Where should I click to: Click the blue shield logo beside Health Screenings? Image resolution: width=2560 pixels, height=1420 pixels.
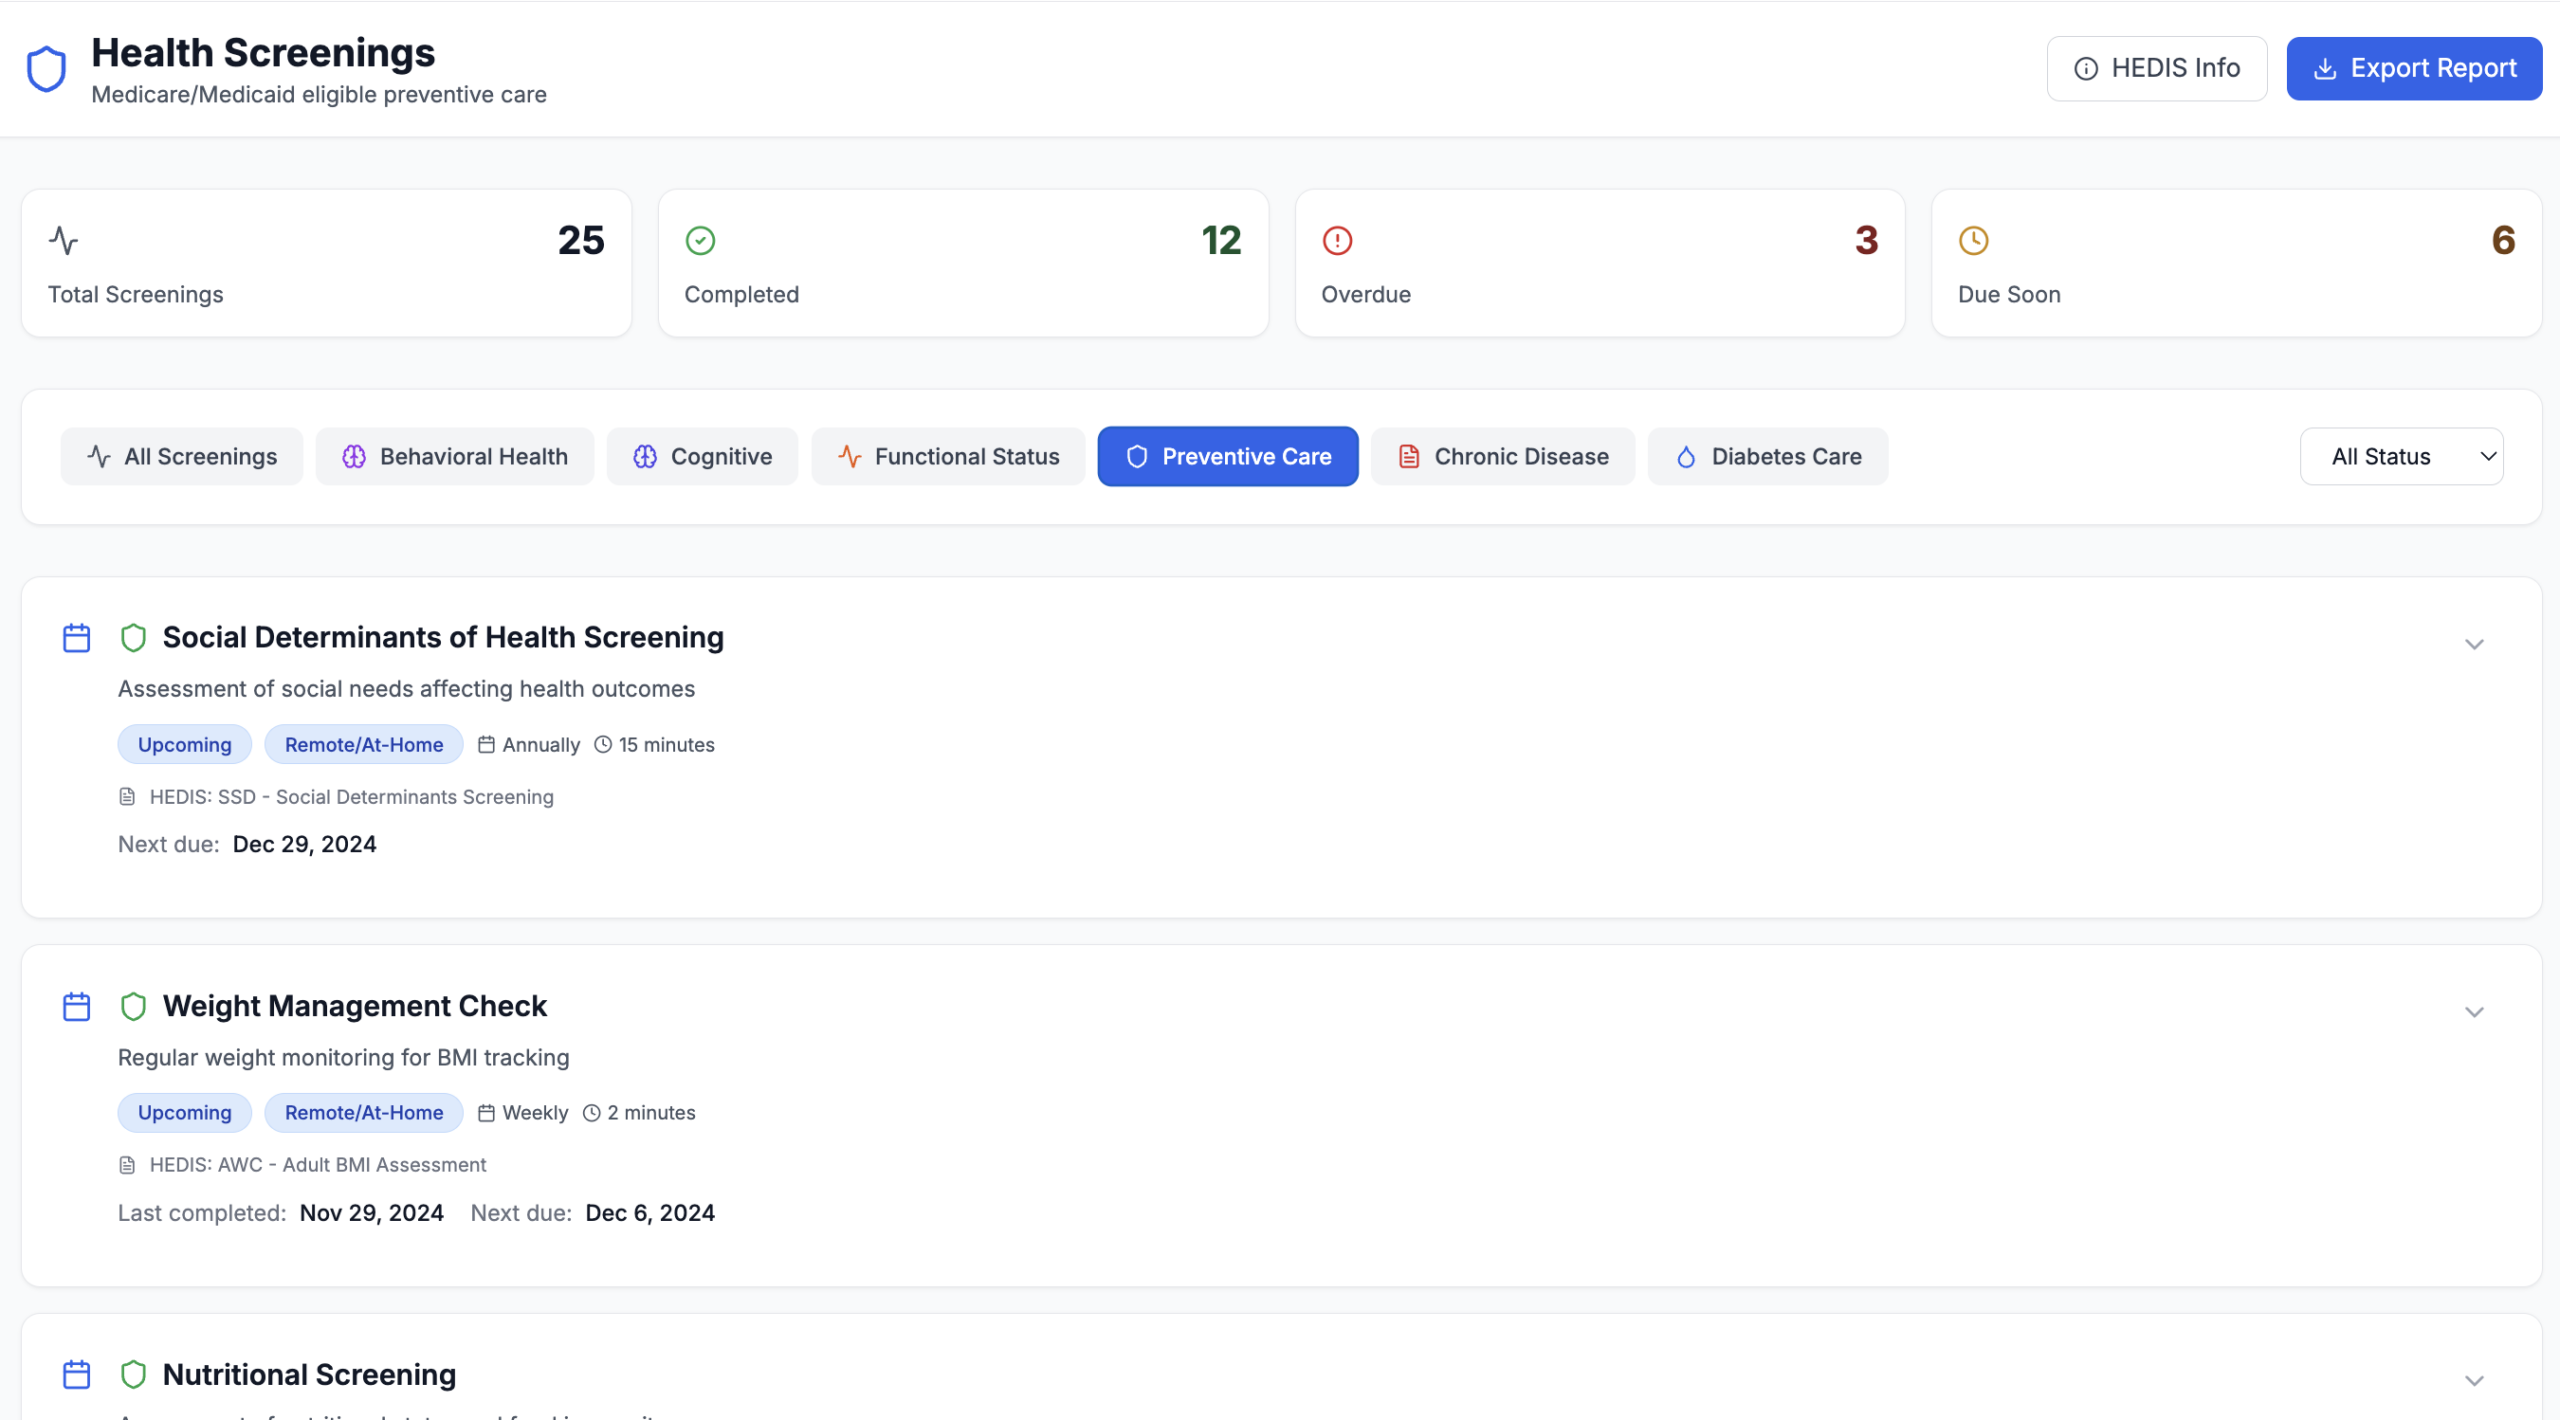click(46, 69)
